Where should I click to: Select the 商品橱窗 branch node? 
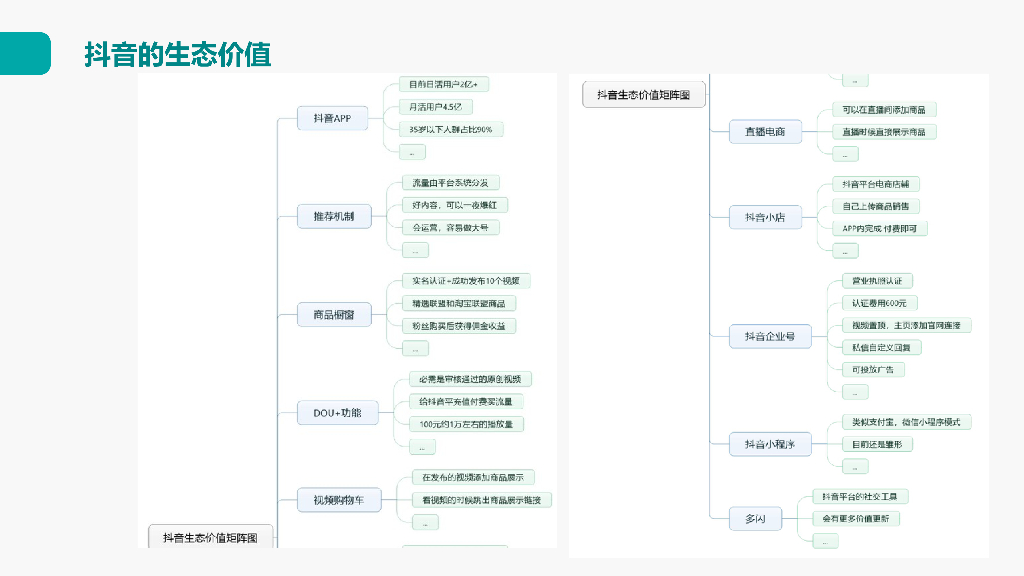click(x=334, y=314)
